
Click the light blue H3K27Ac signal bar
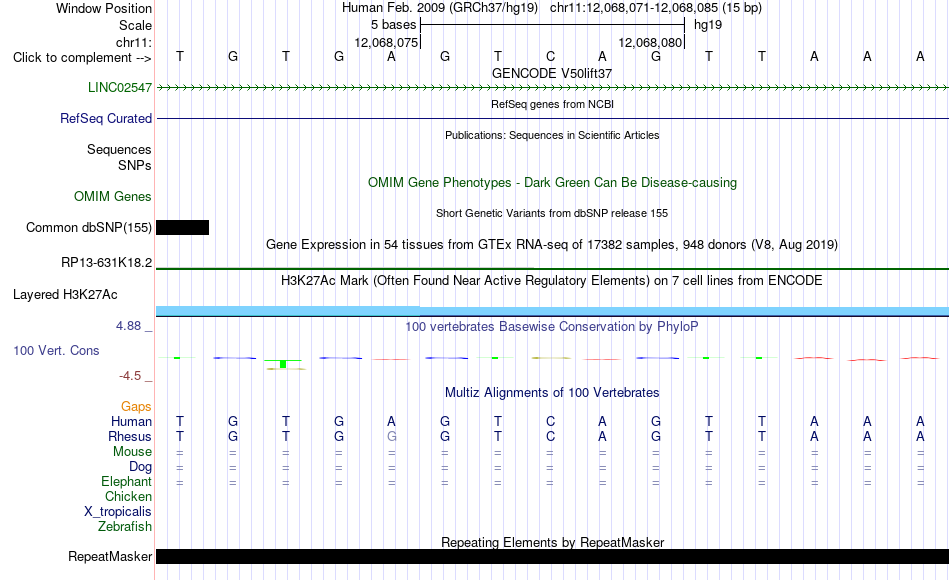552,311
